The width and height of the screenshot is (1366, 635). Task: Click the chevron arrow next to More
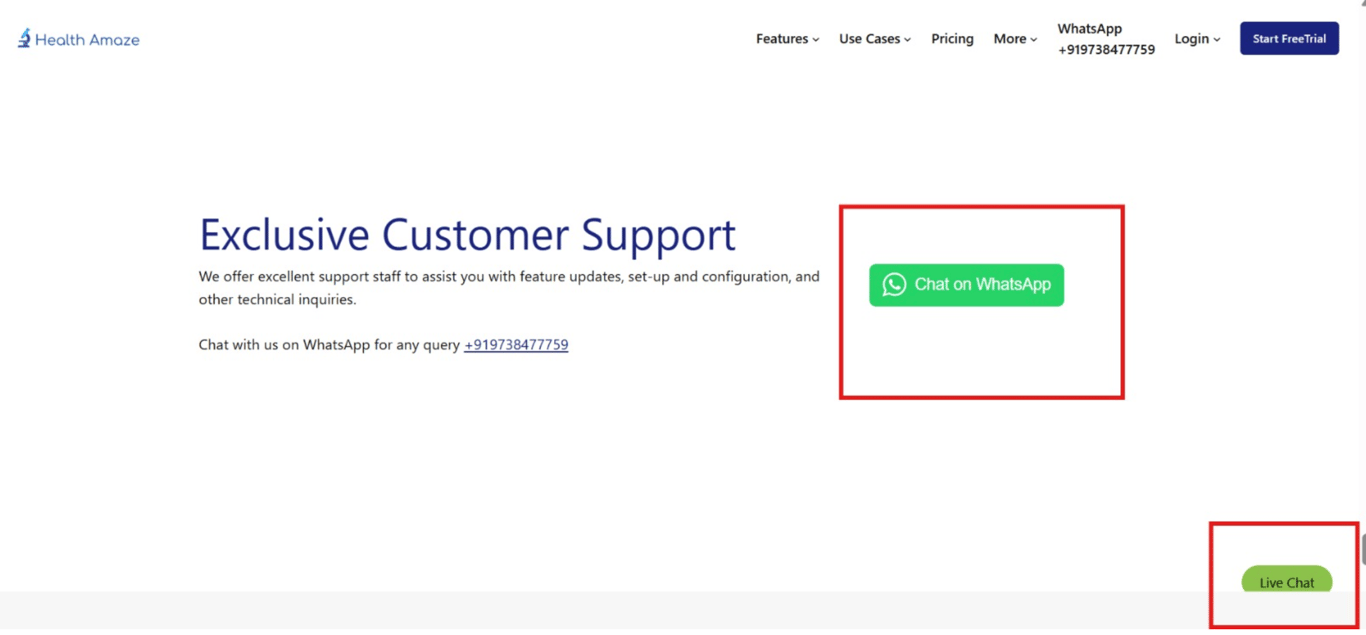point(1033,40)
